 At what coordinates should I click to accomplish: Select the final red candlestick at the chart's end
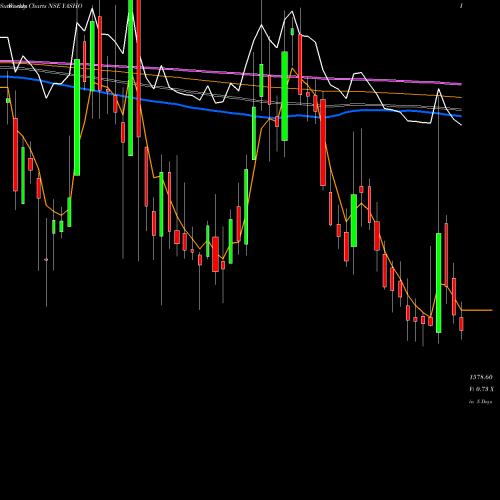click(x=461, y=324)
